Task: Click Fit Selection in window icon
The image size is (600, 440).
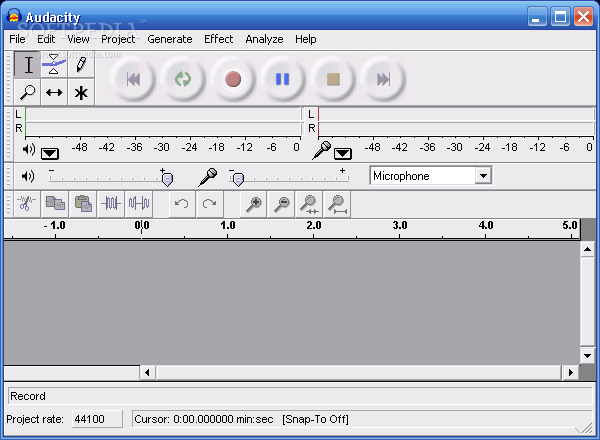Action: click(309, 204)
